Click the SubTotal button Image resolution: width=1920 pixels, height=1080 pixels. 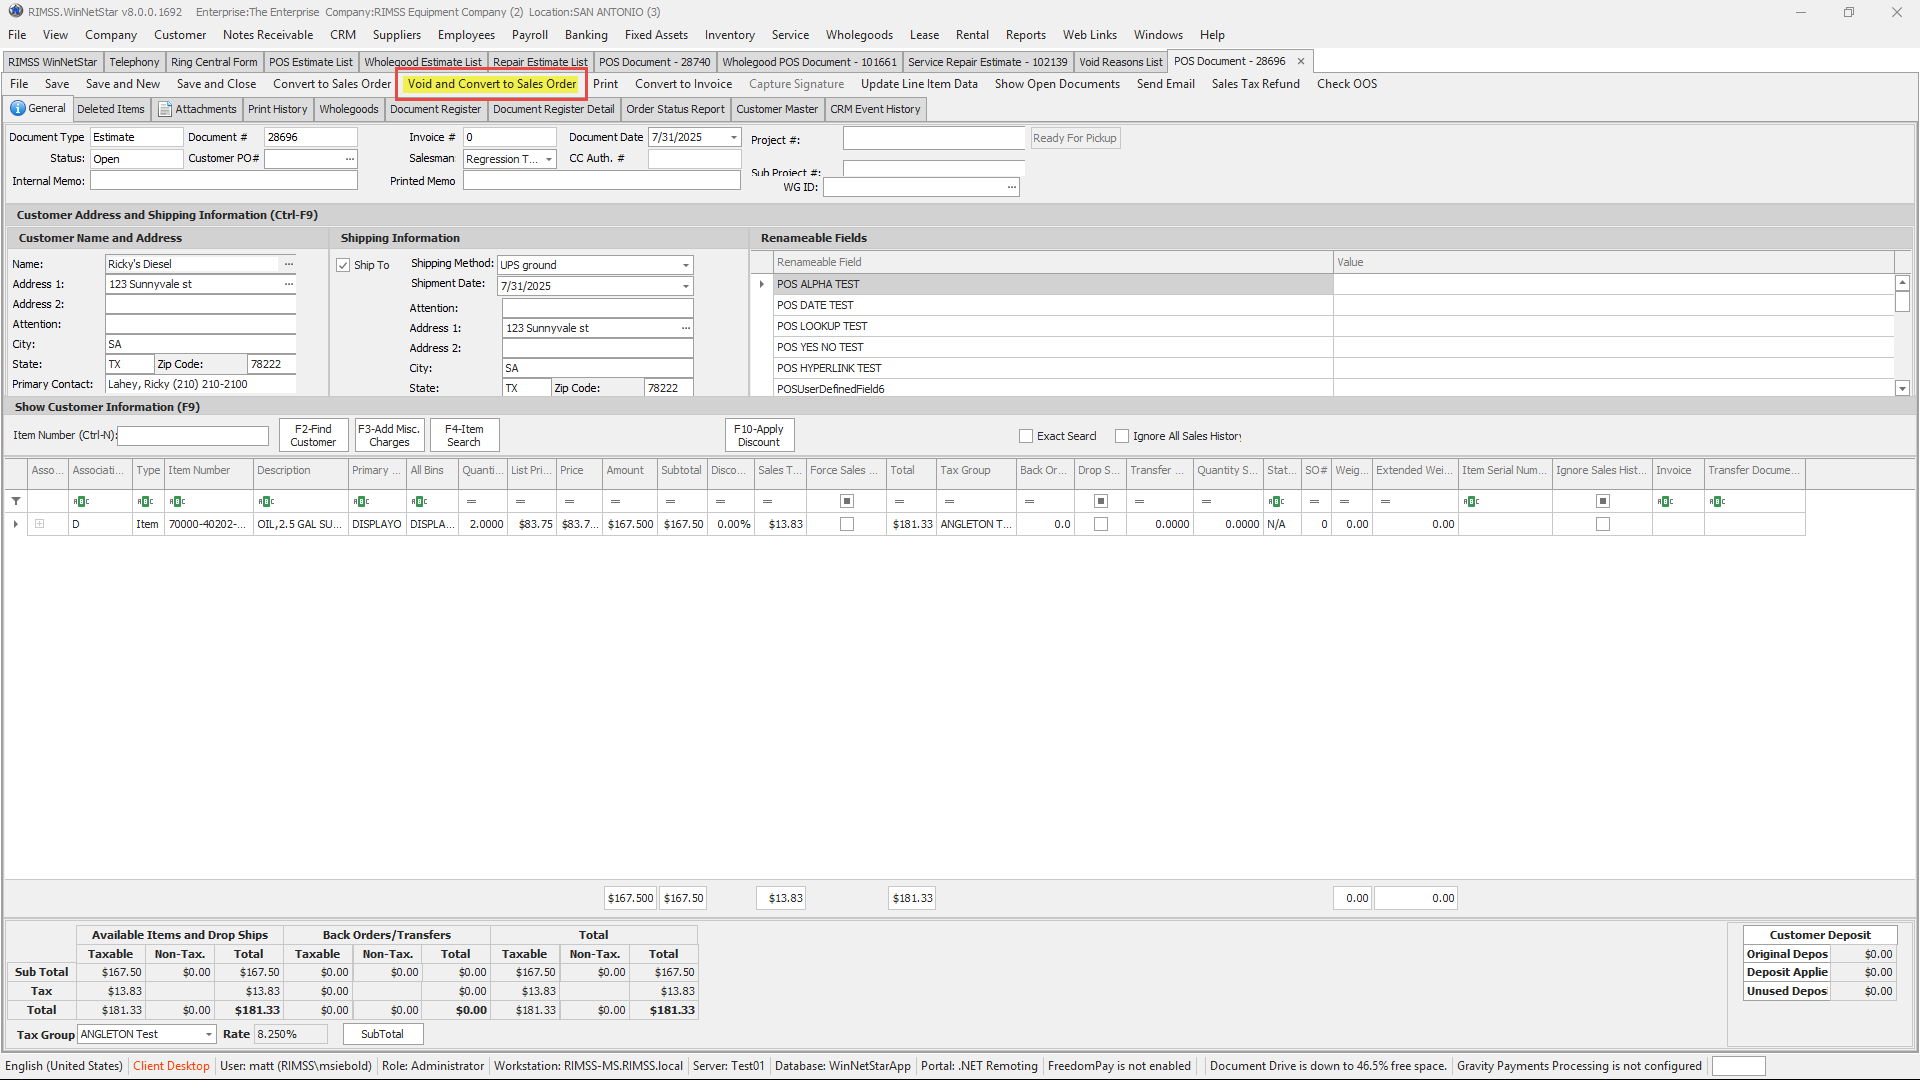click(382, 1034)
